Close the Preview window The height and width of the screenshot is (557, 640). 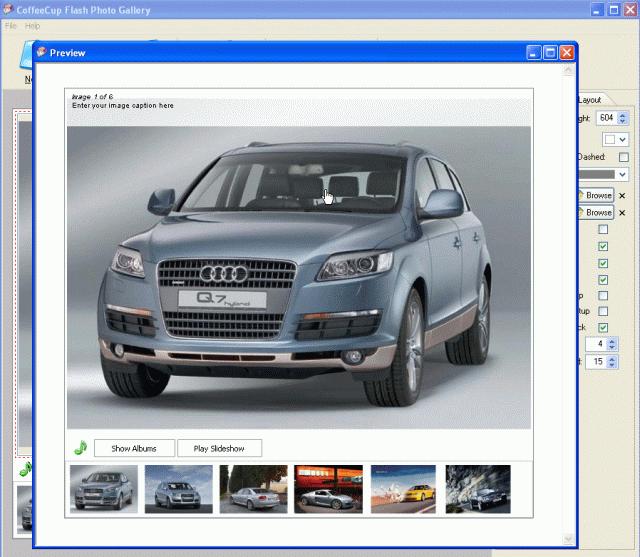click(567, 53)
